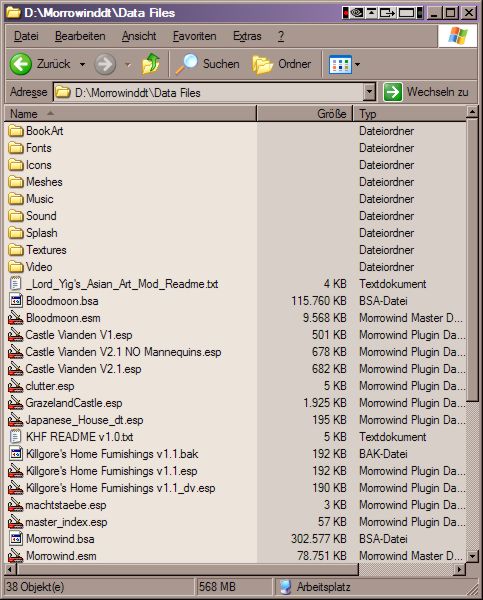Sort by the Größe column header
The image size is (483, 600).
(305, 114)
